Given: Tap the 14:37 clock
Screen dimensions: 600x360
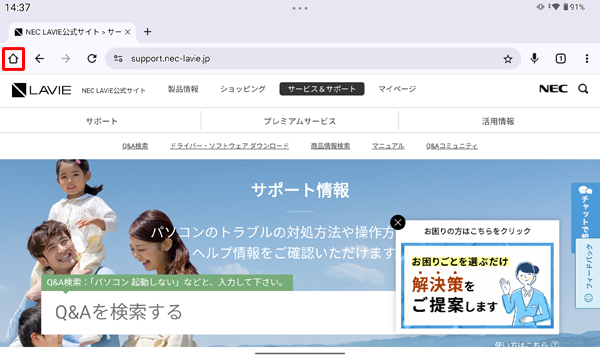Looking at the screenshot, I should coord(17,7).
